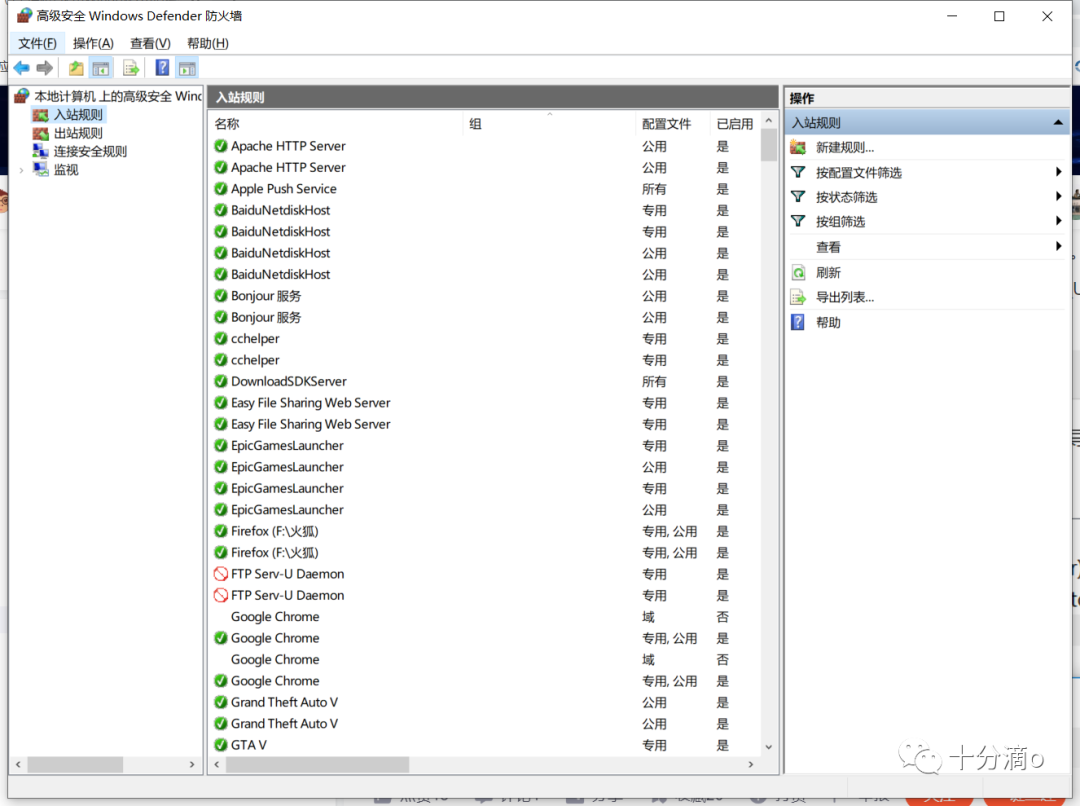Screen dimensions: 1080x806
Task: Open the 帮助(H) menu
Action: [207, 43]
